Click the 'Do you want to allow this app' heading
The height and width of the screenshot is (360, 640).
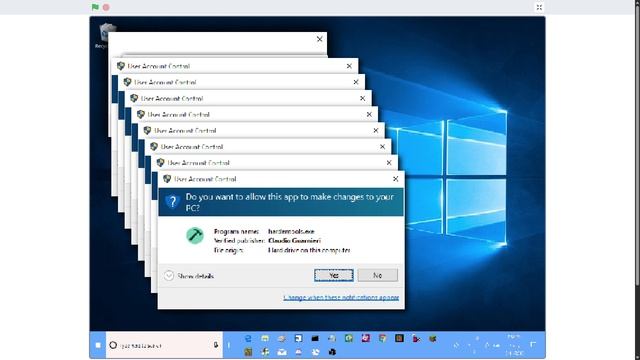pyautogui.click(x=289, y=202)
